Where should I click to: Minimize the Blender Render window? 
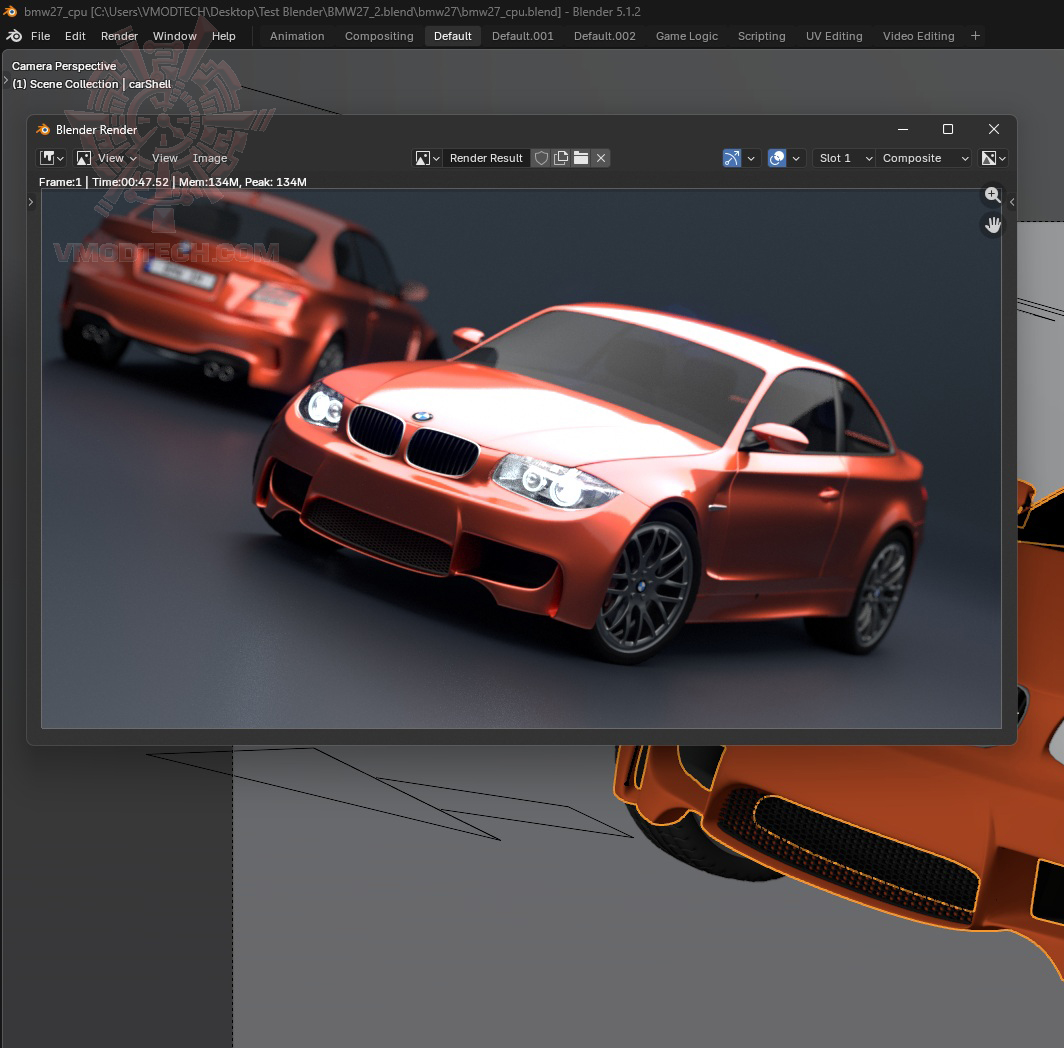coord(902,129)
